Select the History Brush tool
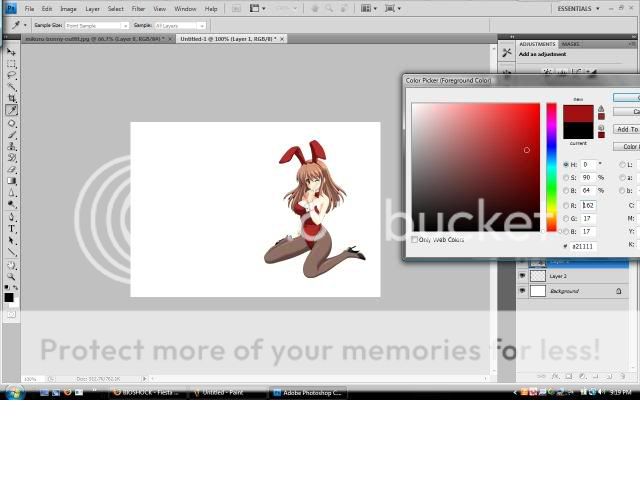The height and width of the screenshot is (485, 640). click(x=11, y=158)
